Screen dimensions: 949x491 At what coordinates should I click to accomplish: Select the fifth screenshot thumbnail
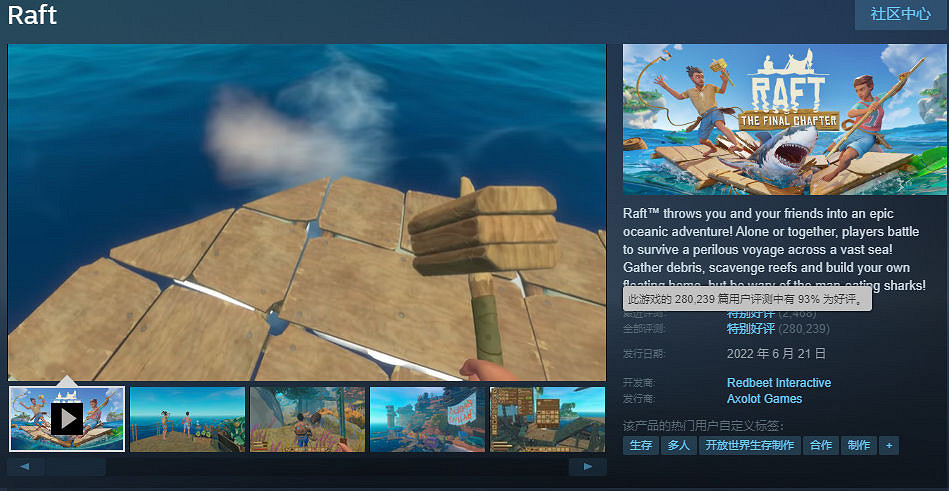pyautogui.click(x=547, y=419)
